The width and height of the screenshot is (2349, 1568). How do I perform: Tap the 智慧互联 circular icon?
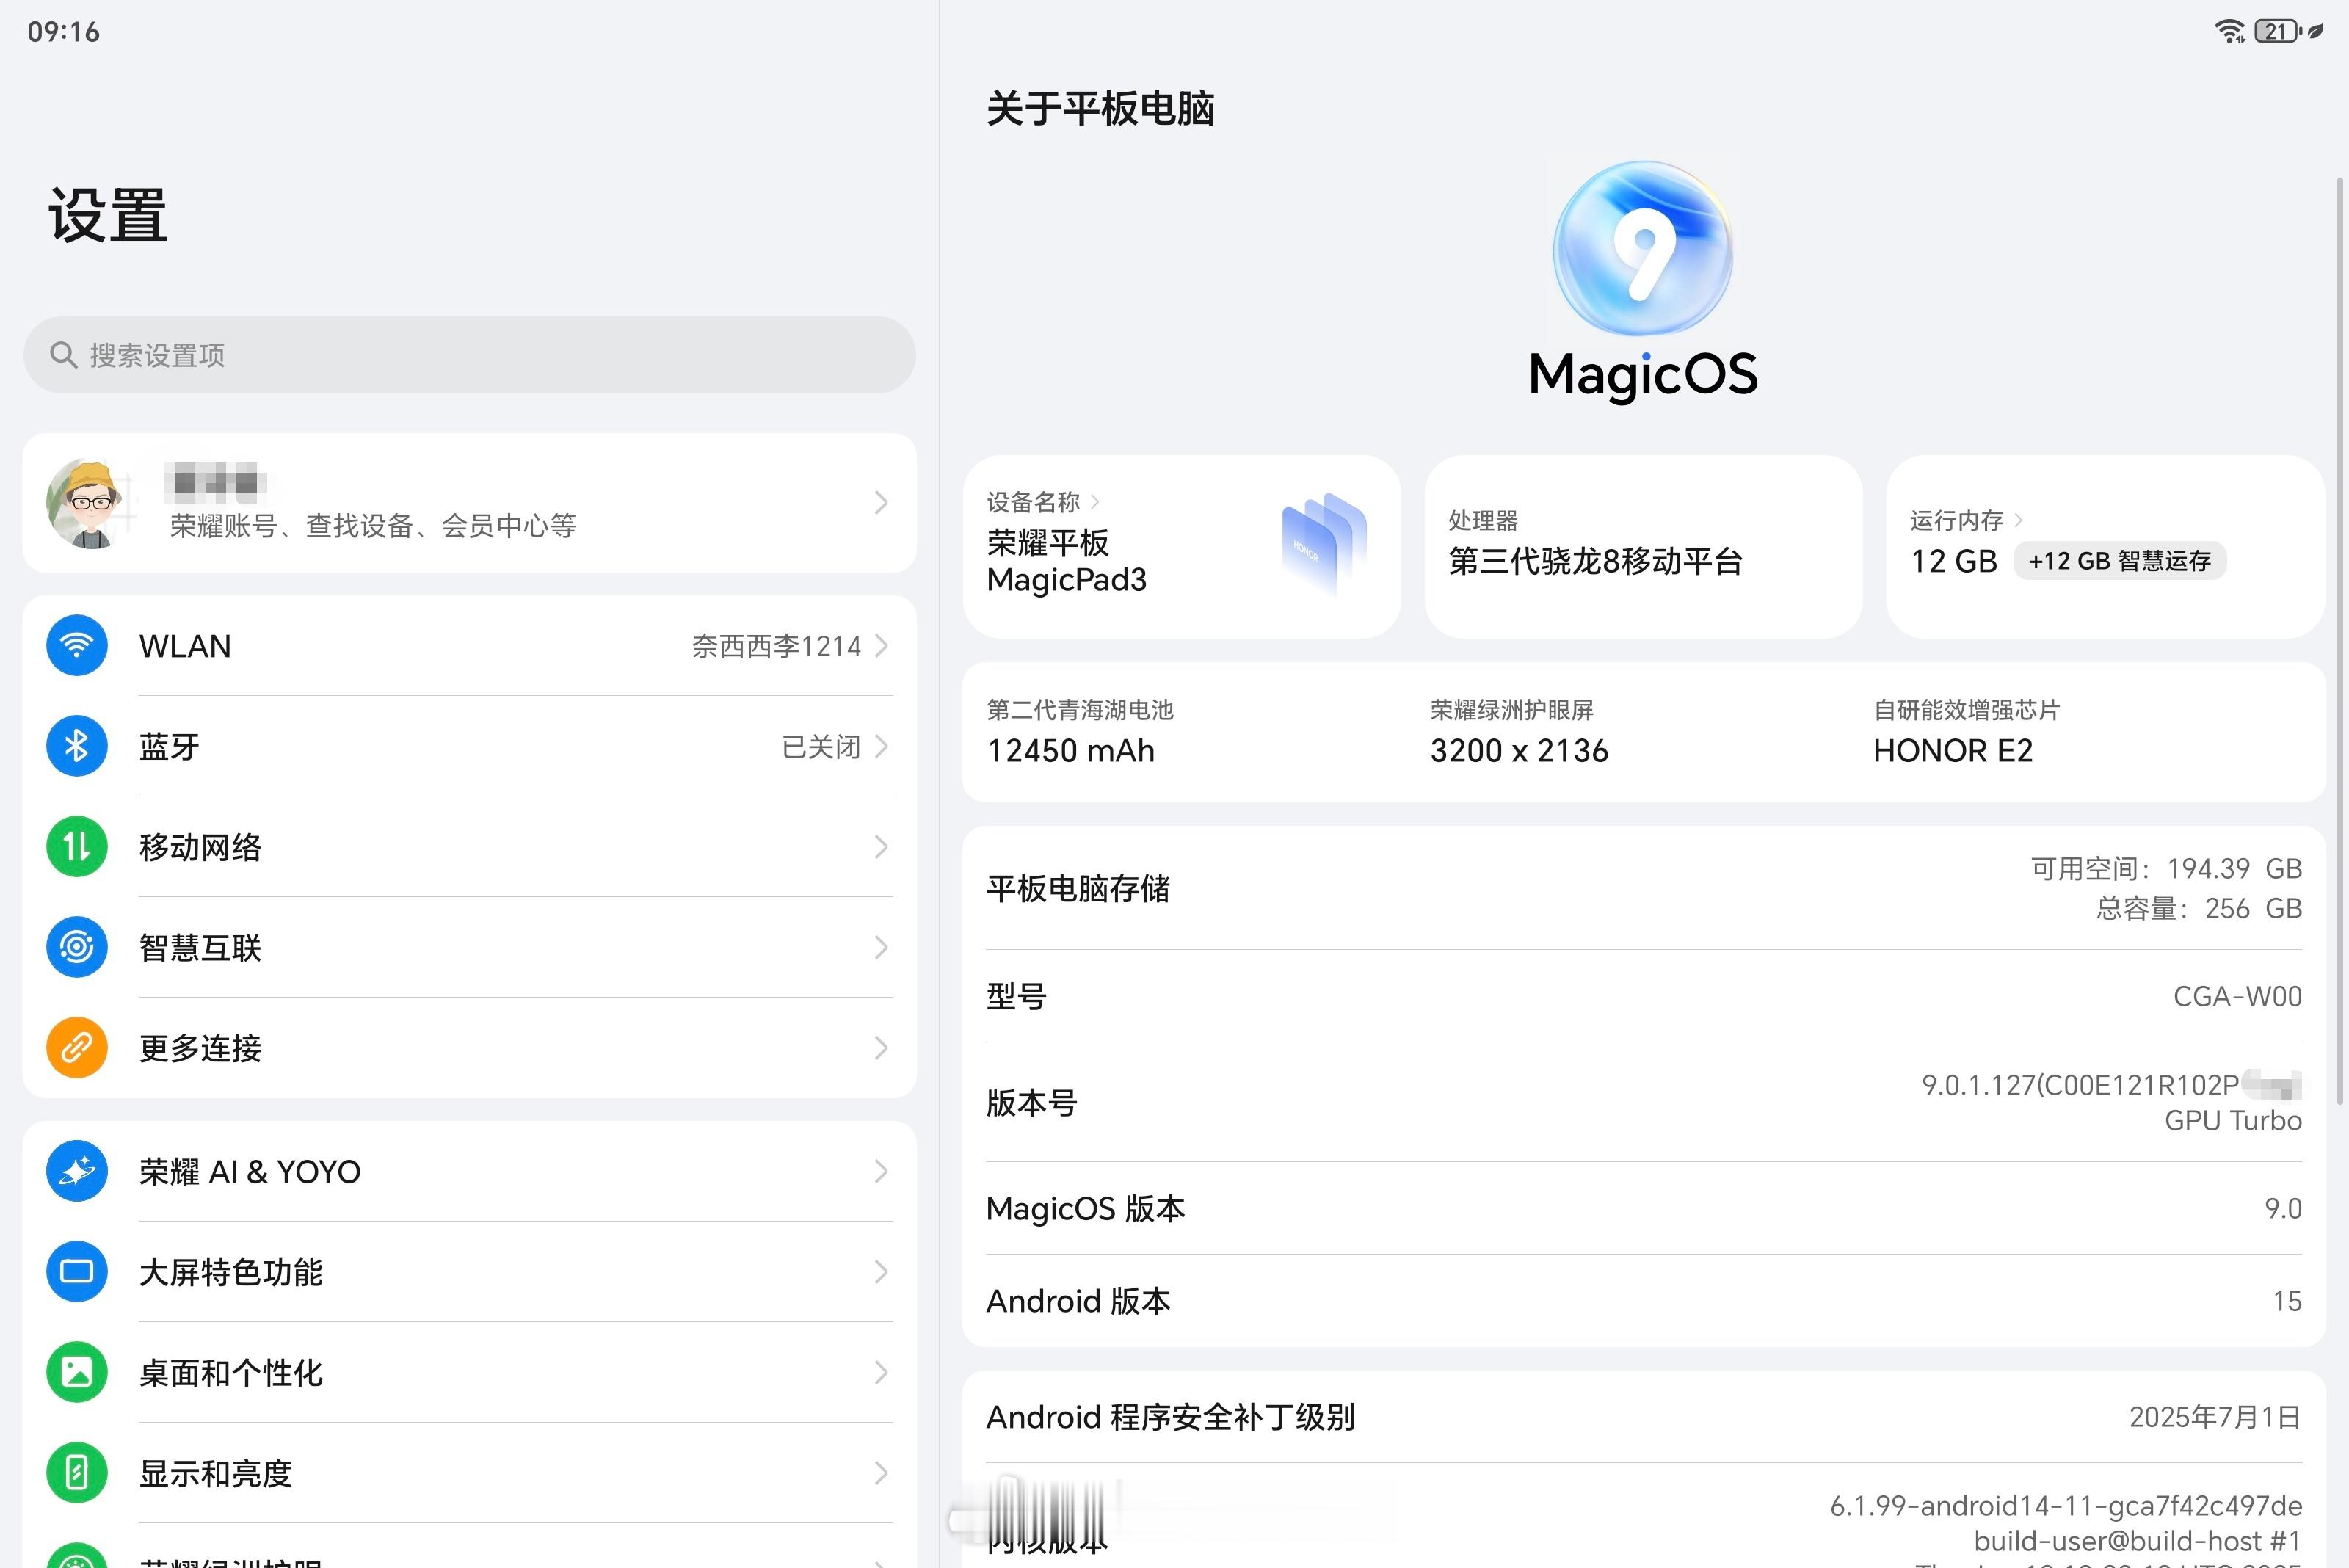[x=77, y=947]
